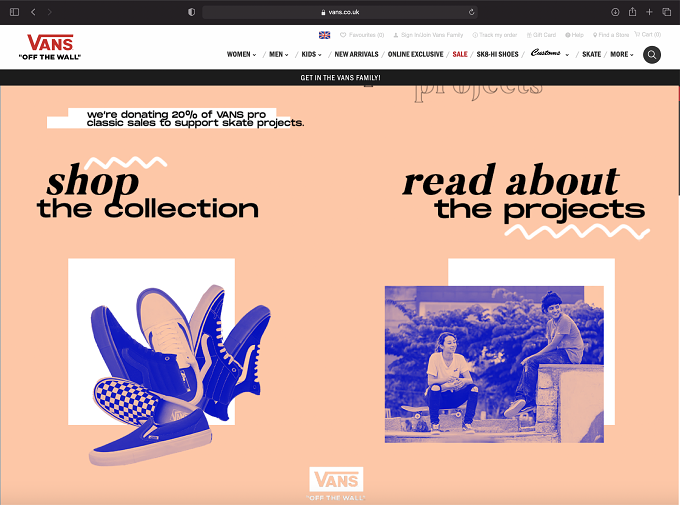
Task: Open the MORE dropdown menu
Action: point(622,54)
